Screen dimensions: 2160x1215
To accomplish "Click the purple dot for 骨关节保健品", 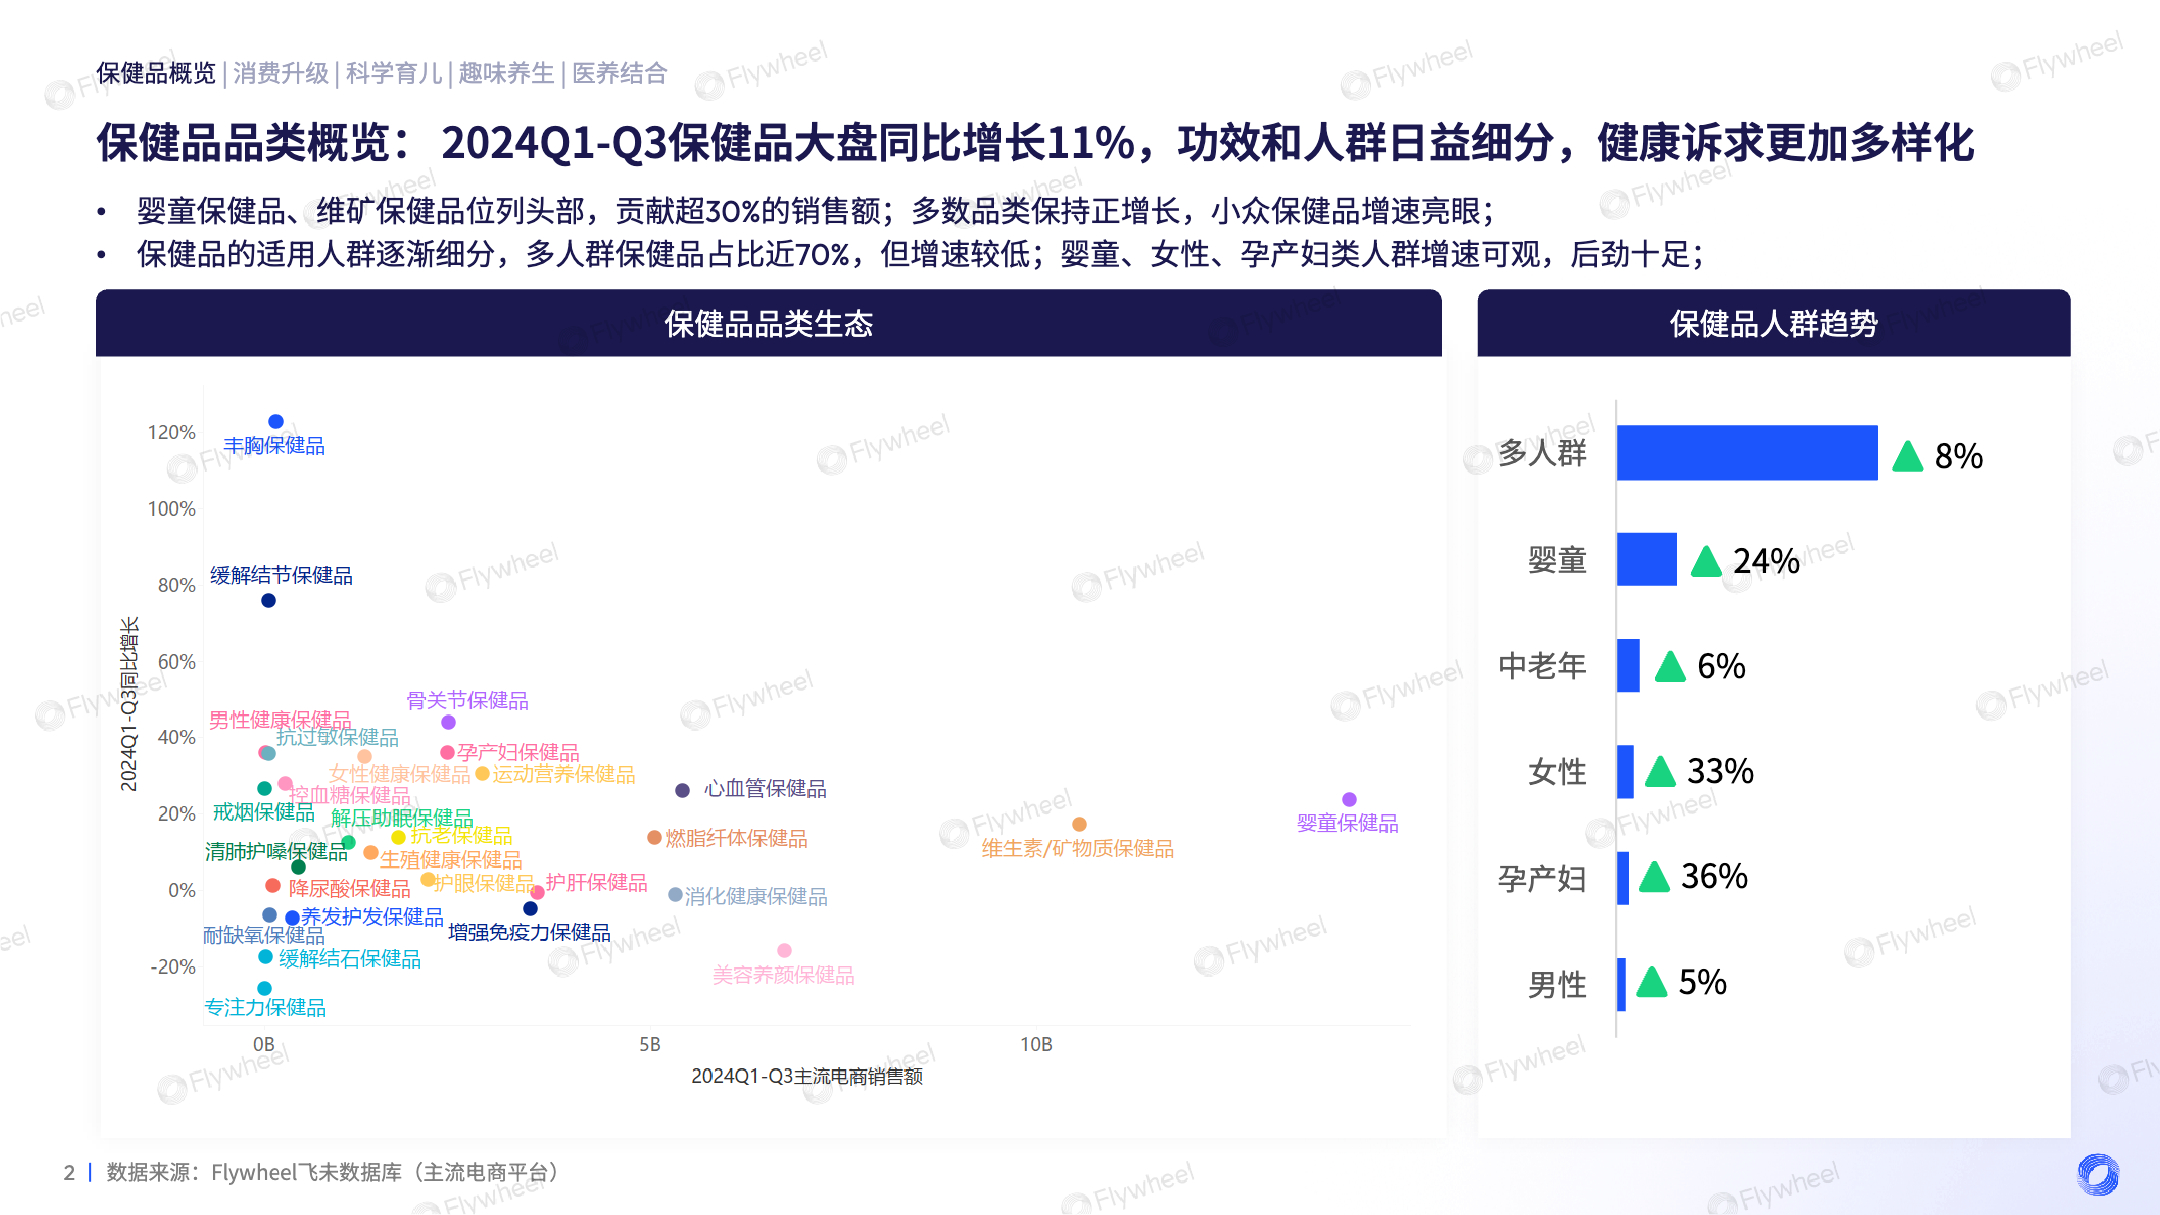I will pyautogui.click(x=448, y=722).
